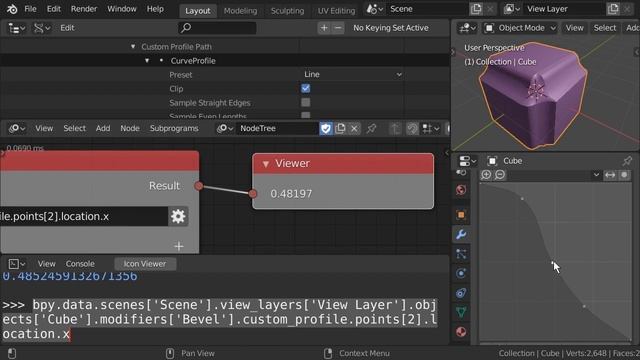The width and height of the screenshot is (640, 360).
Task: Open the Window menu
Action: (x=122, y=9)
